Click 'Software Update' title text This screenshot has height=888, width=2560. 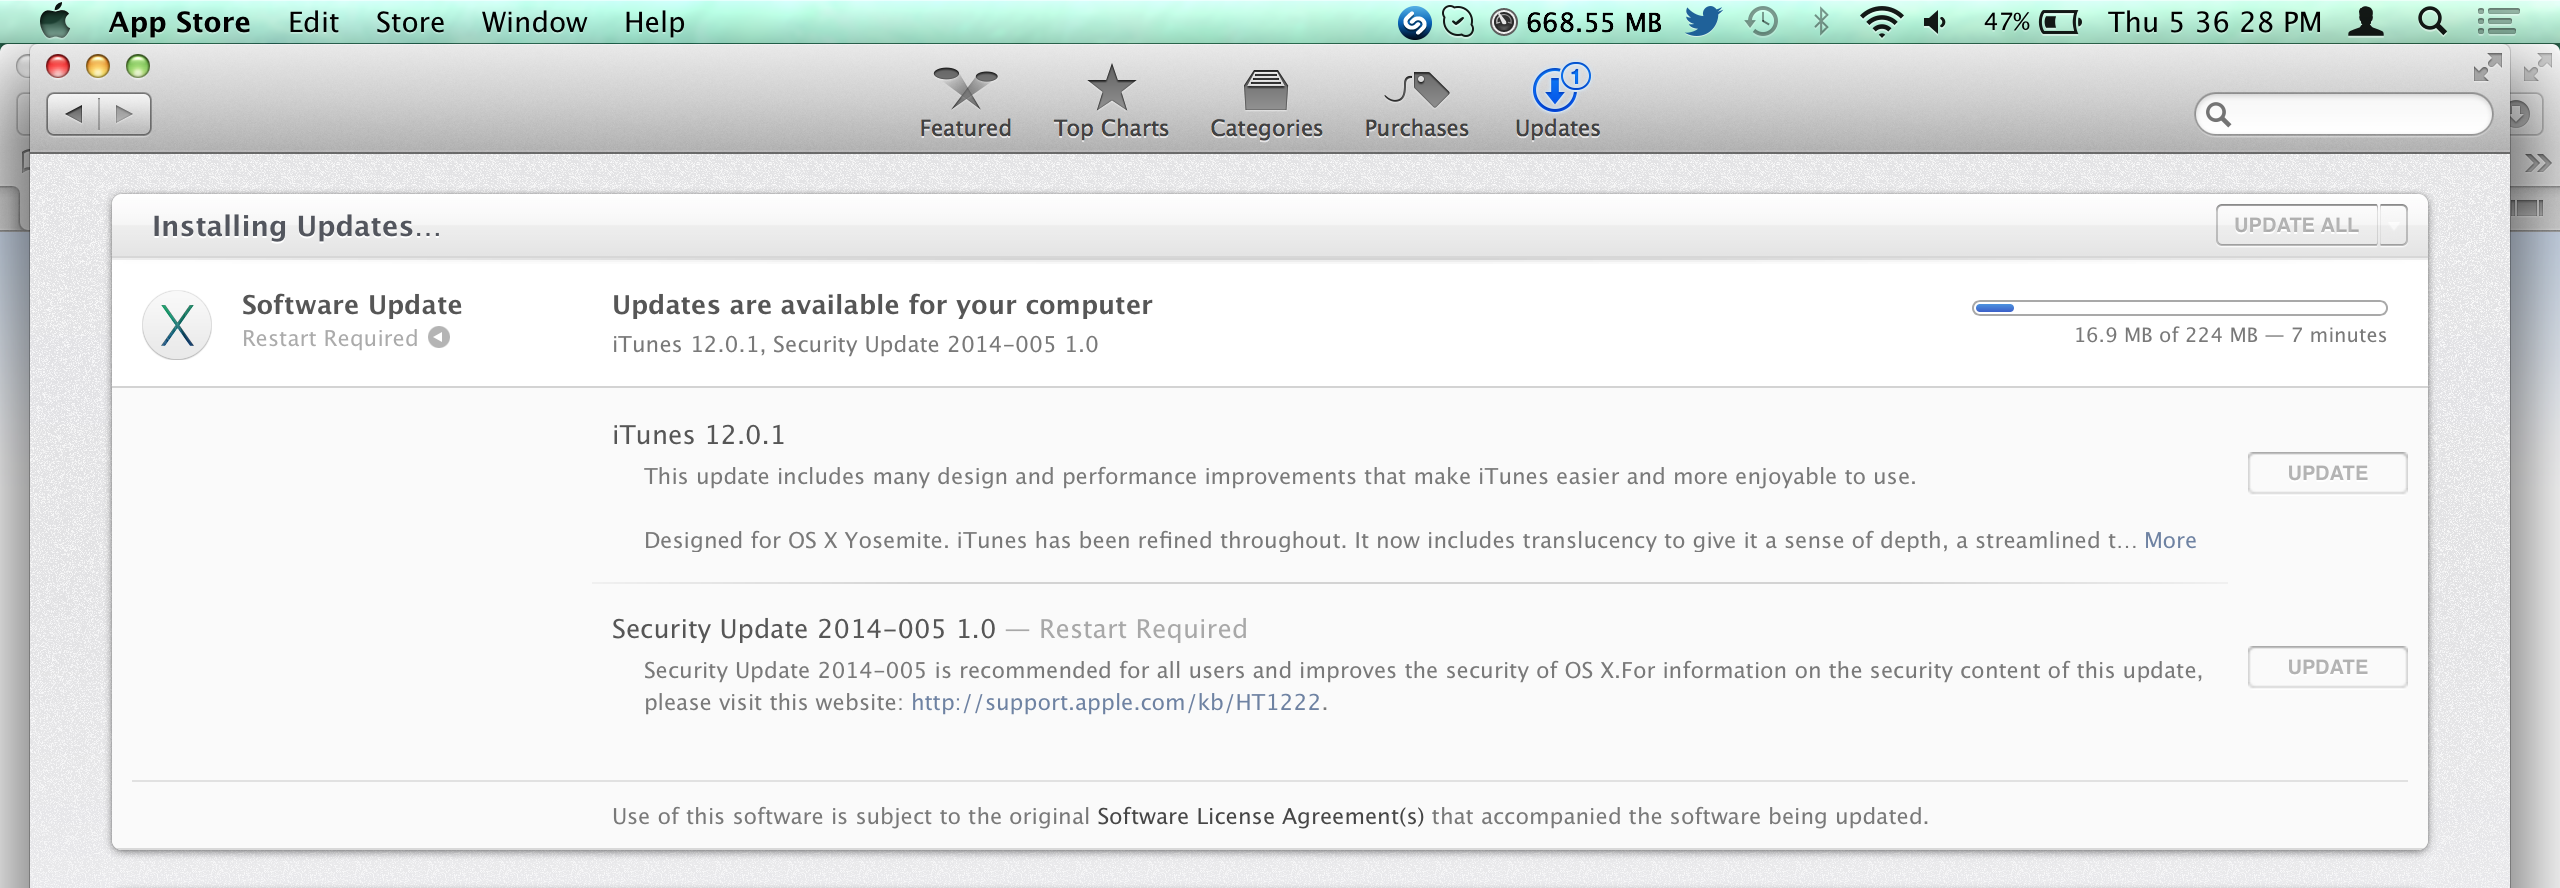(352, 305)
